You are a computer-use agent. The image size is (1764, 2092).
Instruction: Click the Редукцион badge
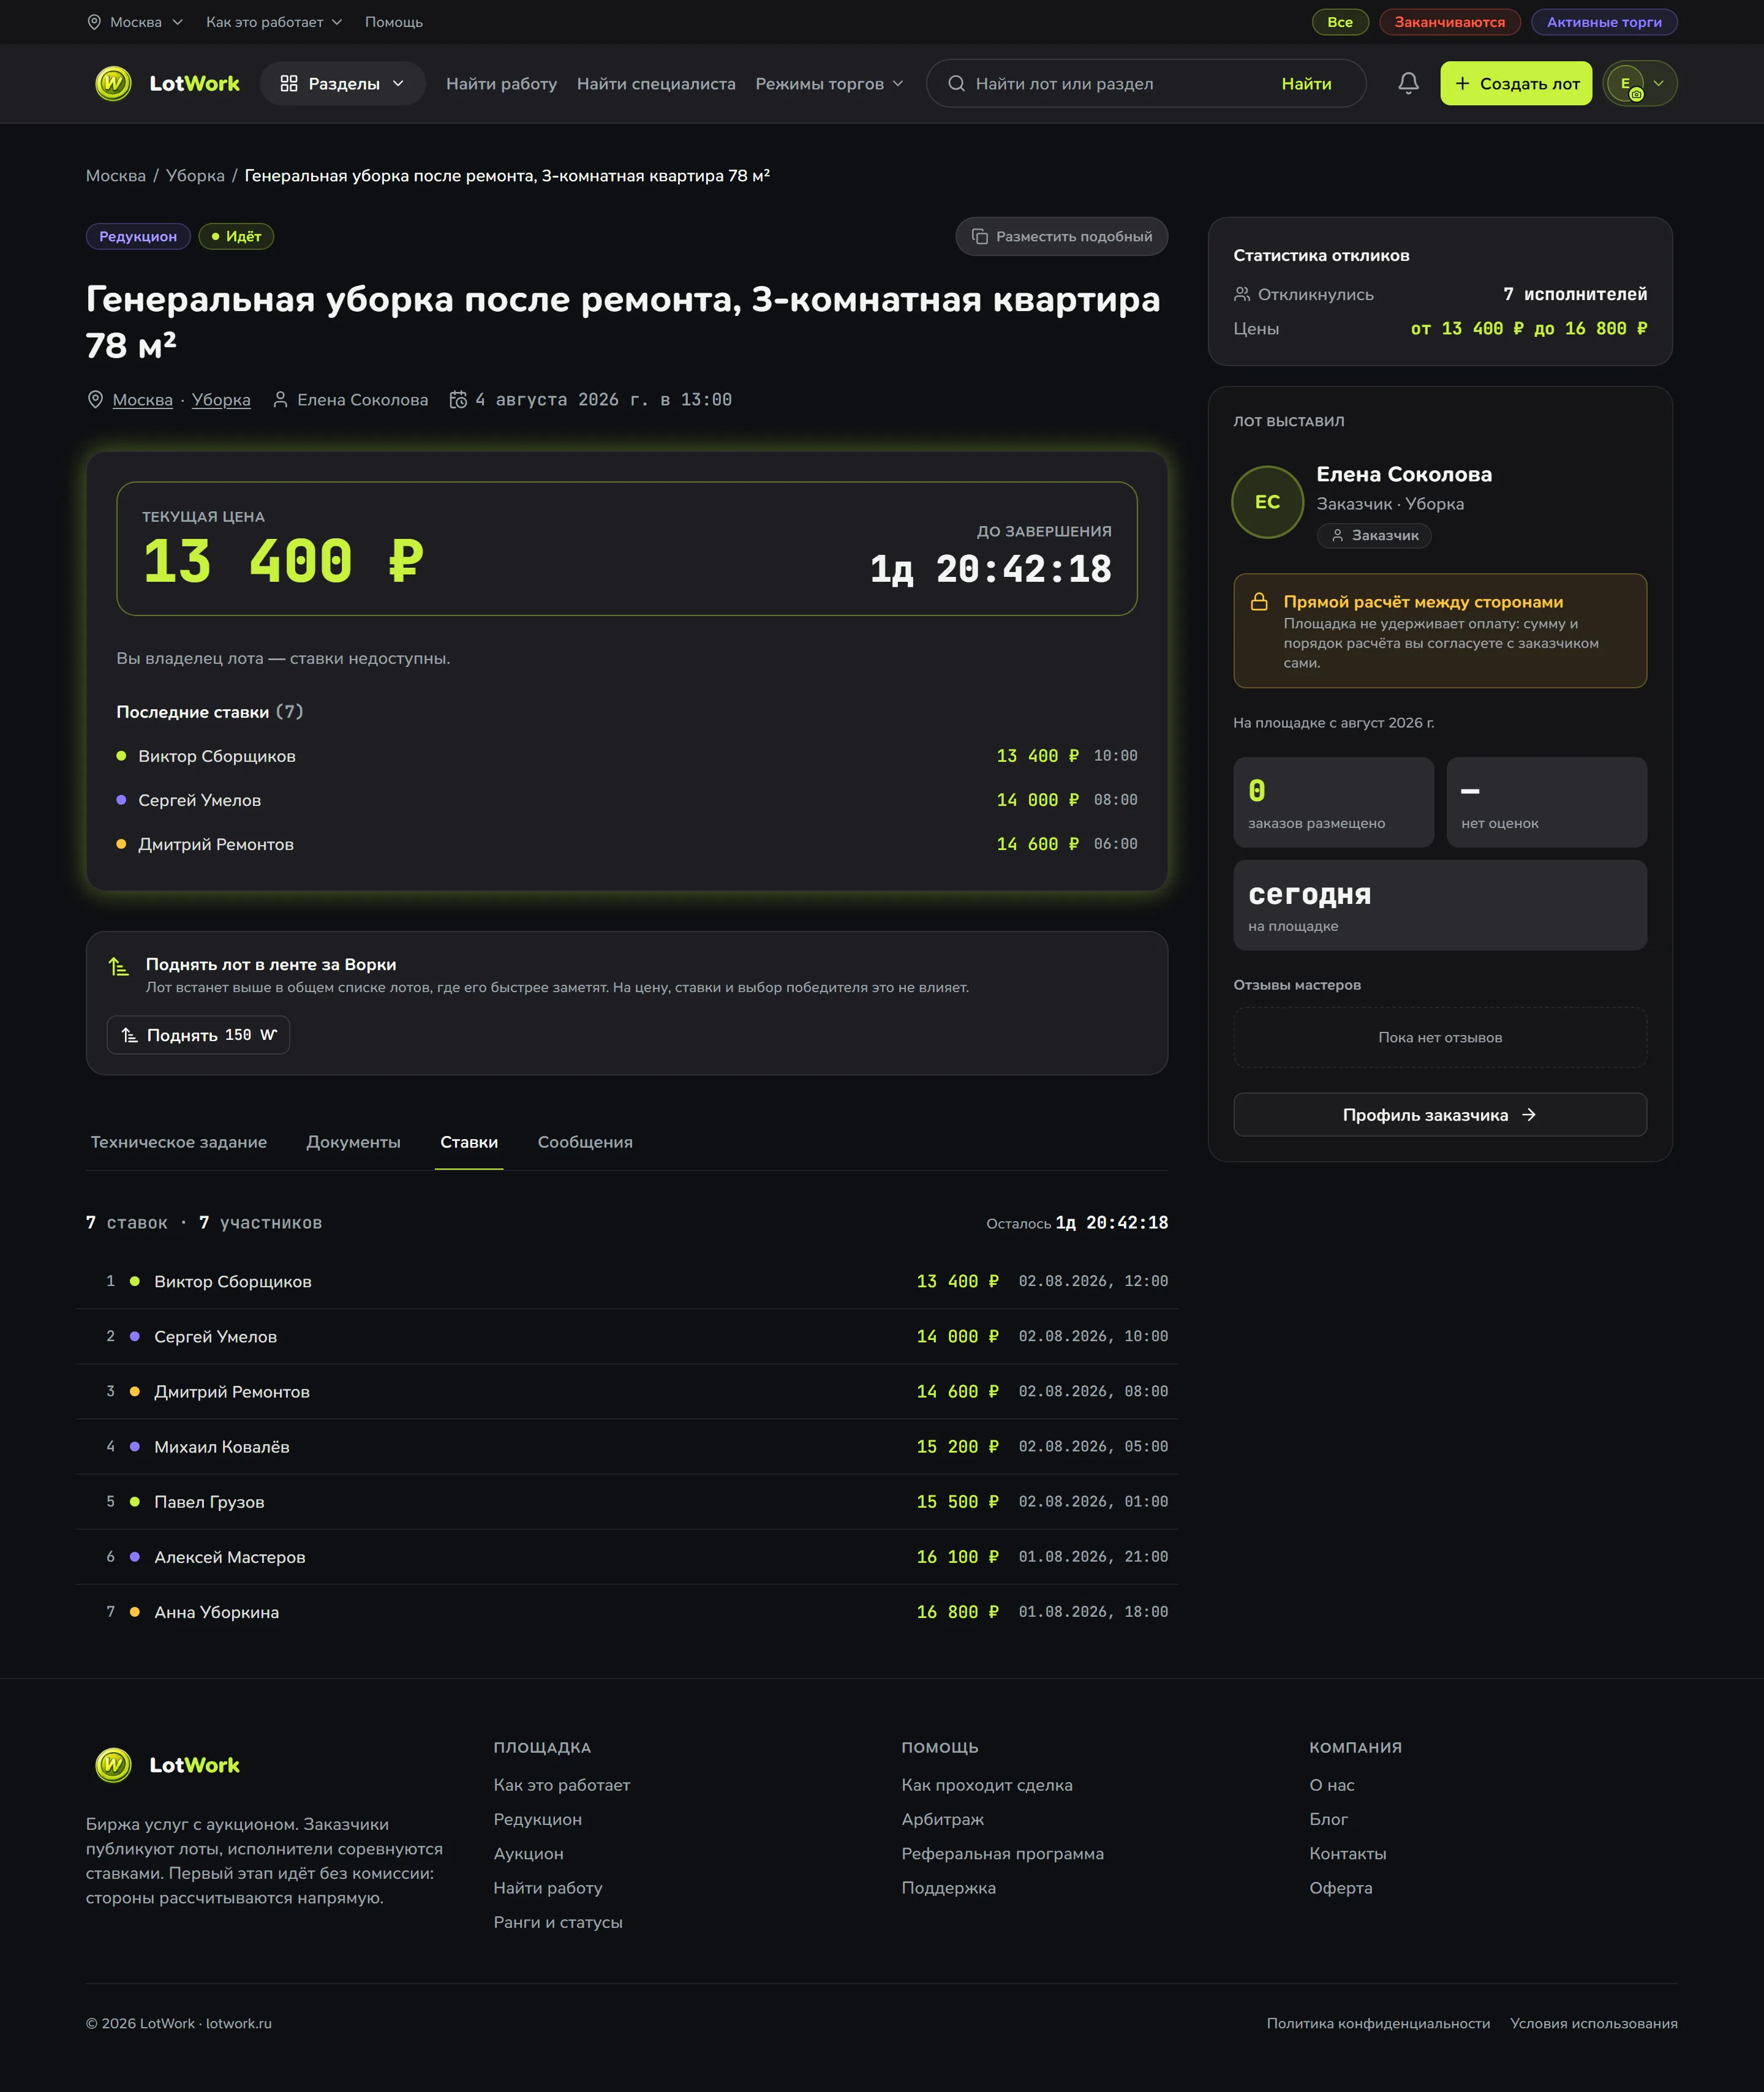pos(138,236)
